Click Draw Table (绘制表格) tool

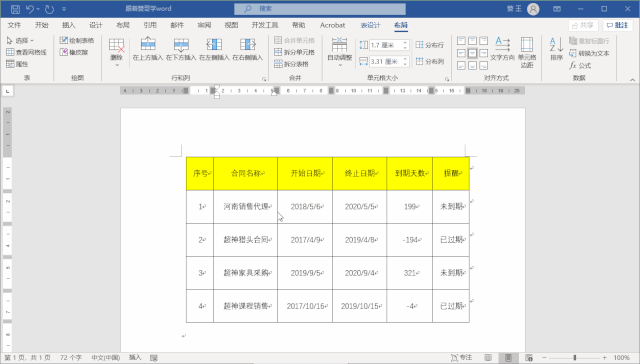[x=77, y=40]
